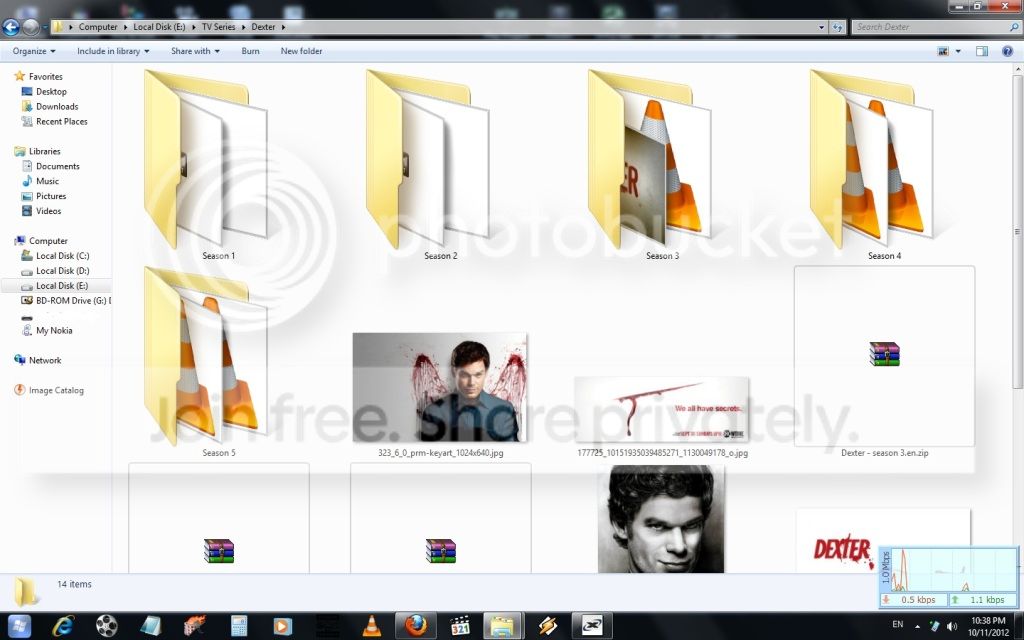Select the black-and-white Dexter portrait thumbnail
Image resolution: width=1024 pixels, height=640 pixels.
pos(661,519)
